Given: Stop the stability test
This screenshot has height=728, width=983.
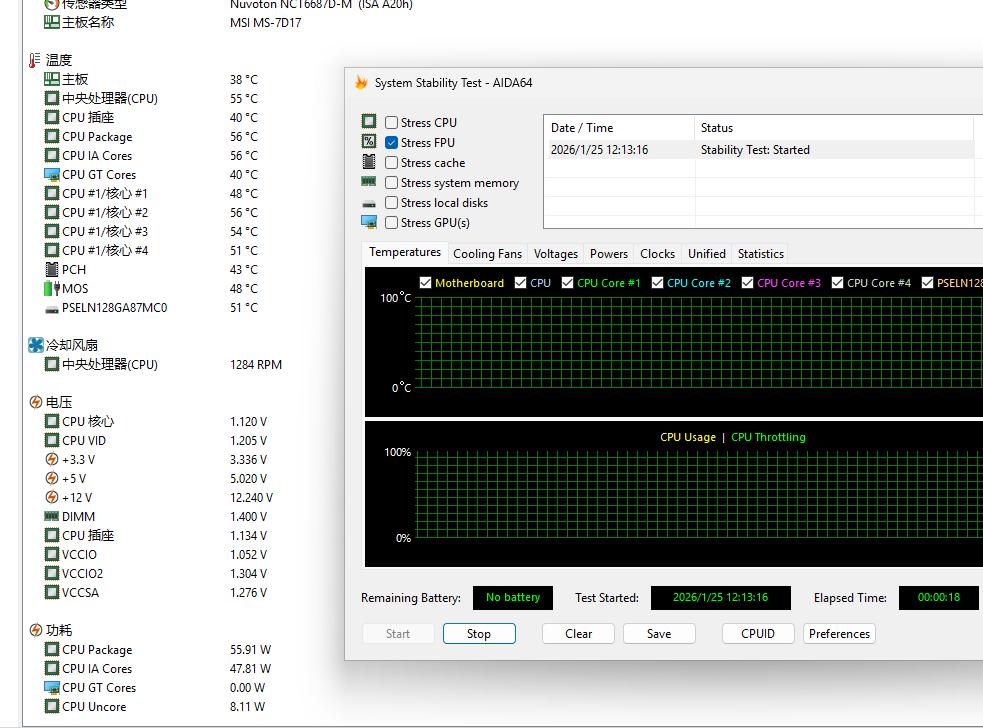Looking at the screenshot, I should [479, 633].
